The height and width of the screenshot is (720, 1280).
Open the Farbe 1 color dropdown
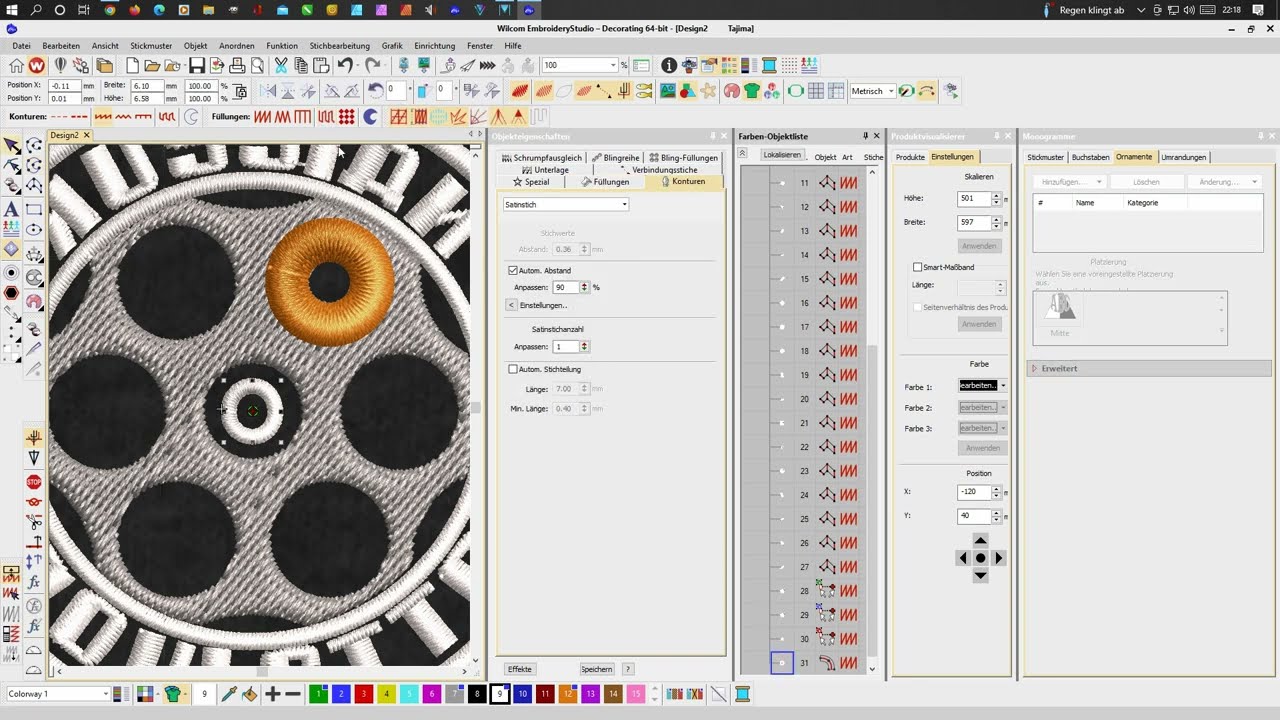click(1003, 386)
